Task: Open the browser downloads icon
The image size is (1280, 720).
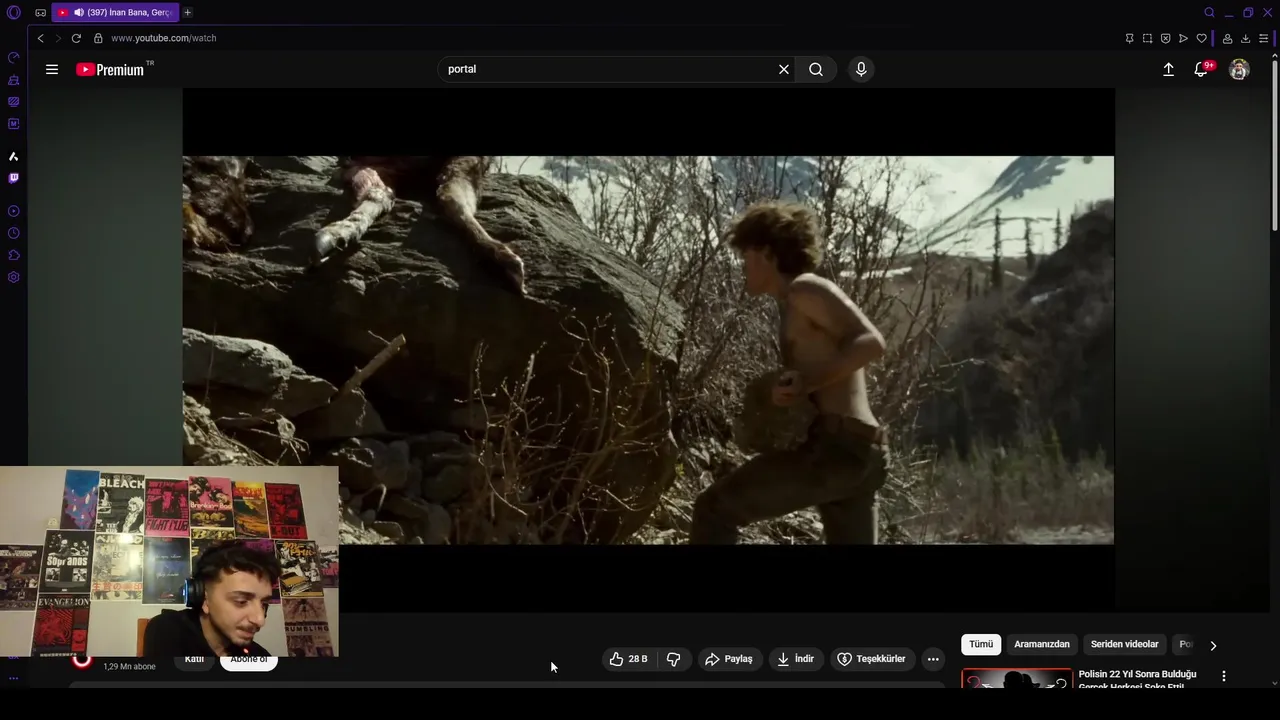Action: click(x=1245, y=38)
